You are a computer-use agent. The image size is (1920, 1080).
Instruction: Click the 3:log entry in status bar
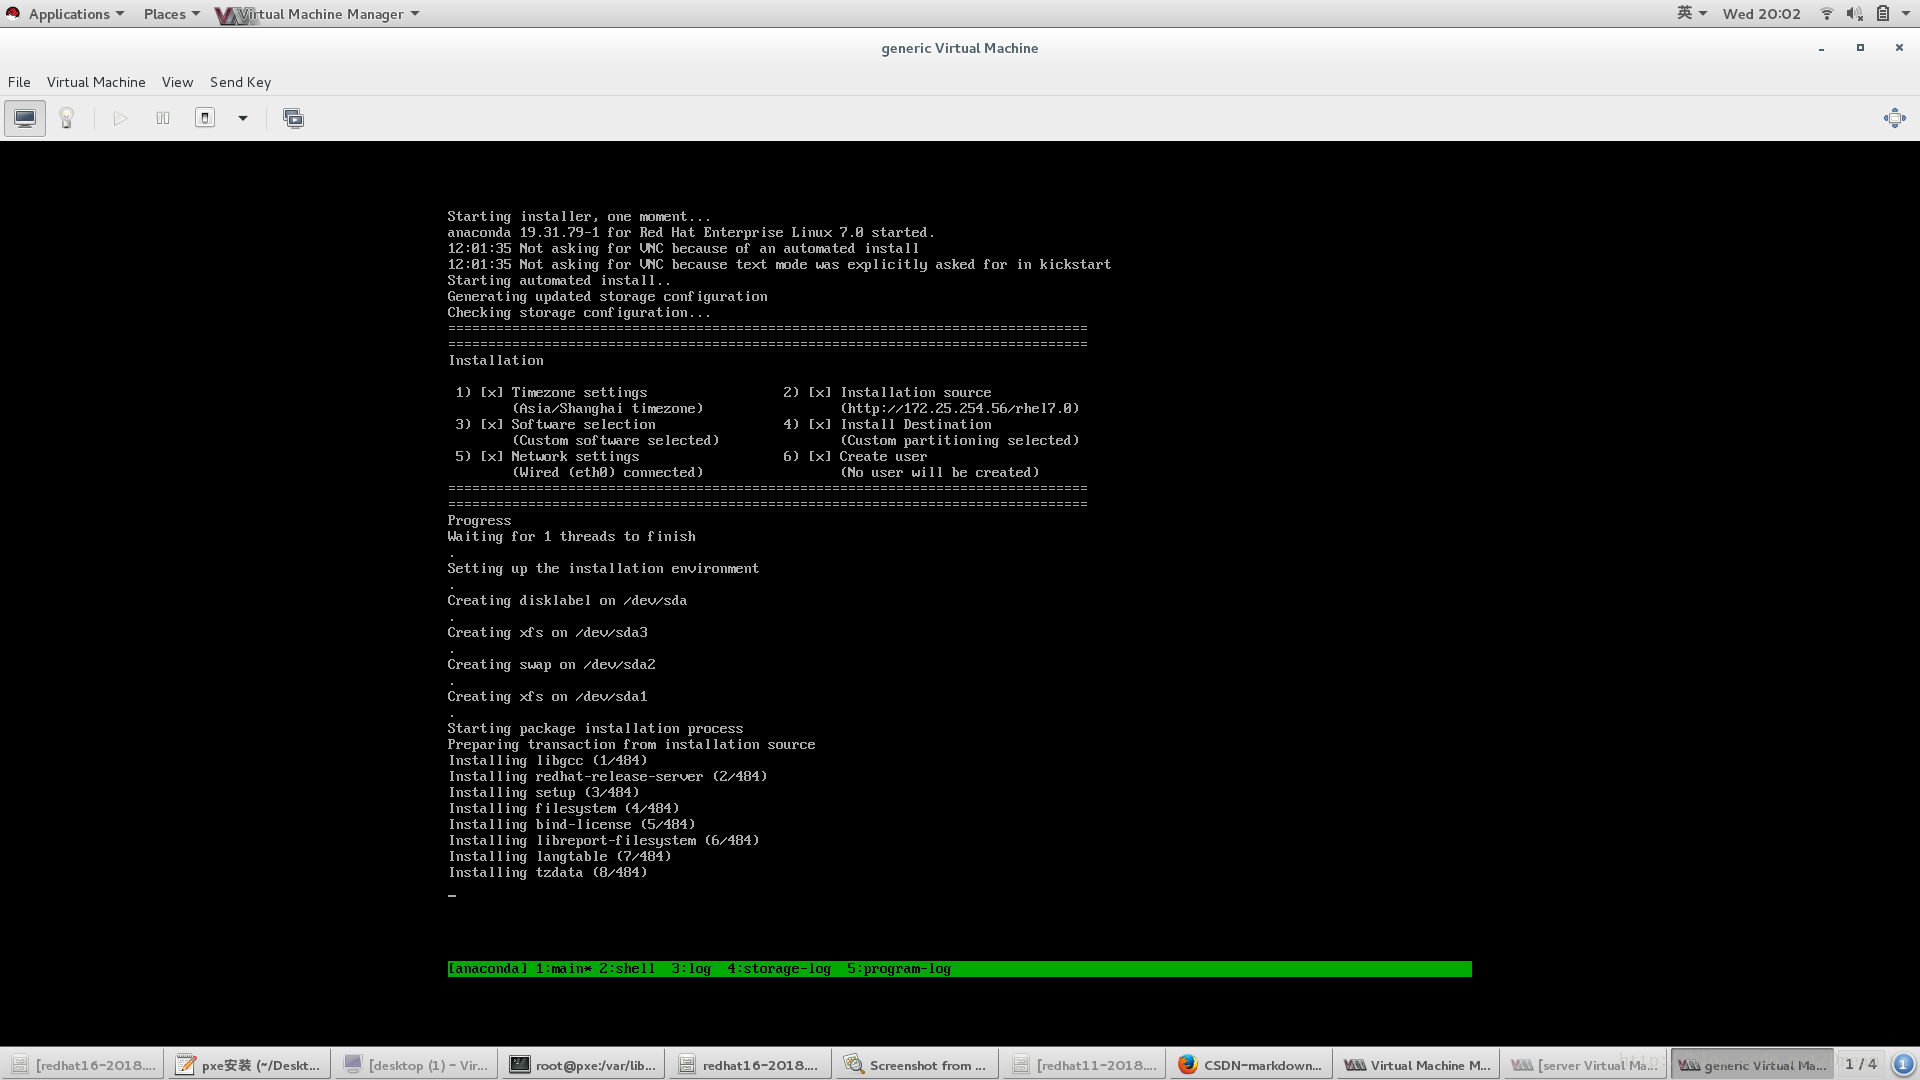(x=691, y=969)
